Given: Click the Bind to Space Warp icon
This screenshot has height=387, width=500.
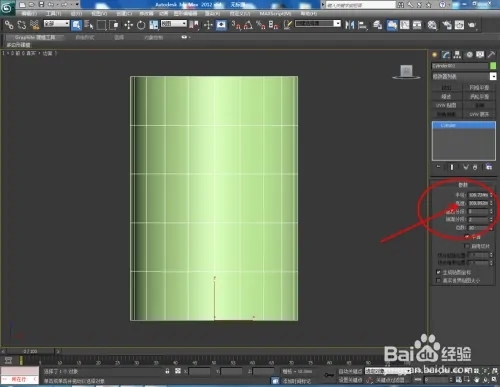Looking at the screenshot, I should point(34,25).
